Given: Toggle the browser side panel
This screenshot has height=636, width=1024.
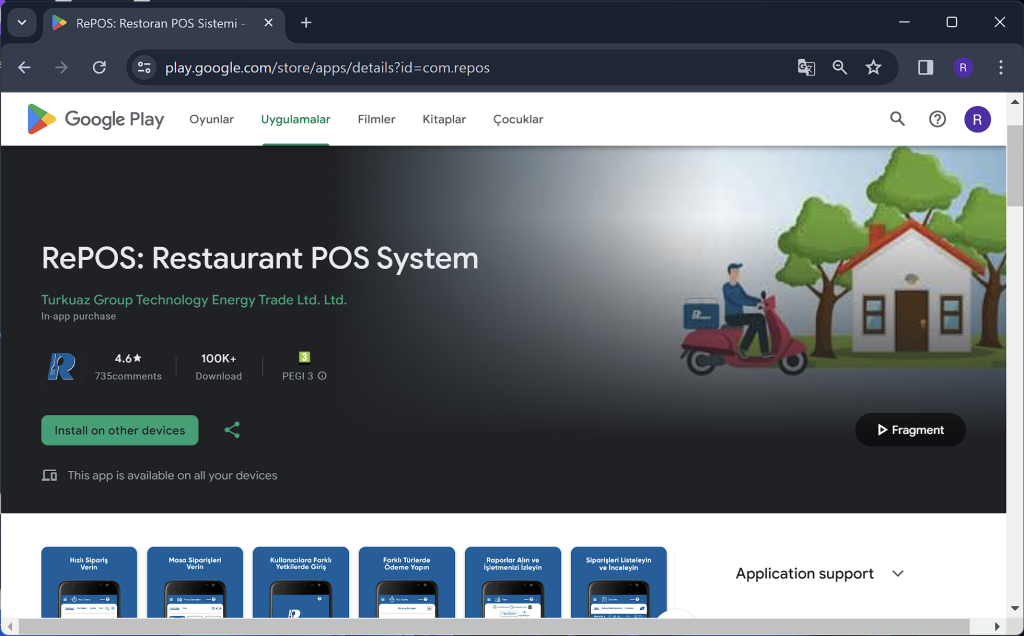Looking at the screenshot, I should (925, 67).
